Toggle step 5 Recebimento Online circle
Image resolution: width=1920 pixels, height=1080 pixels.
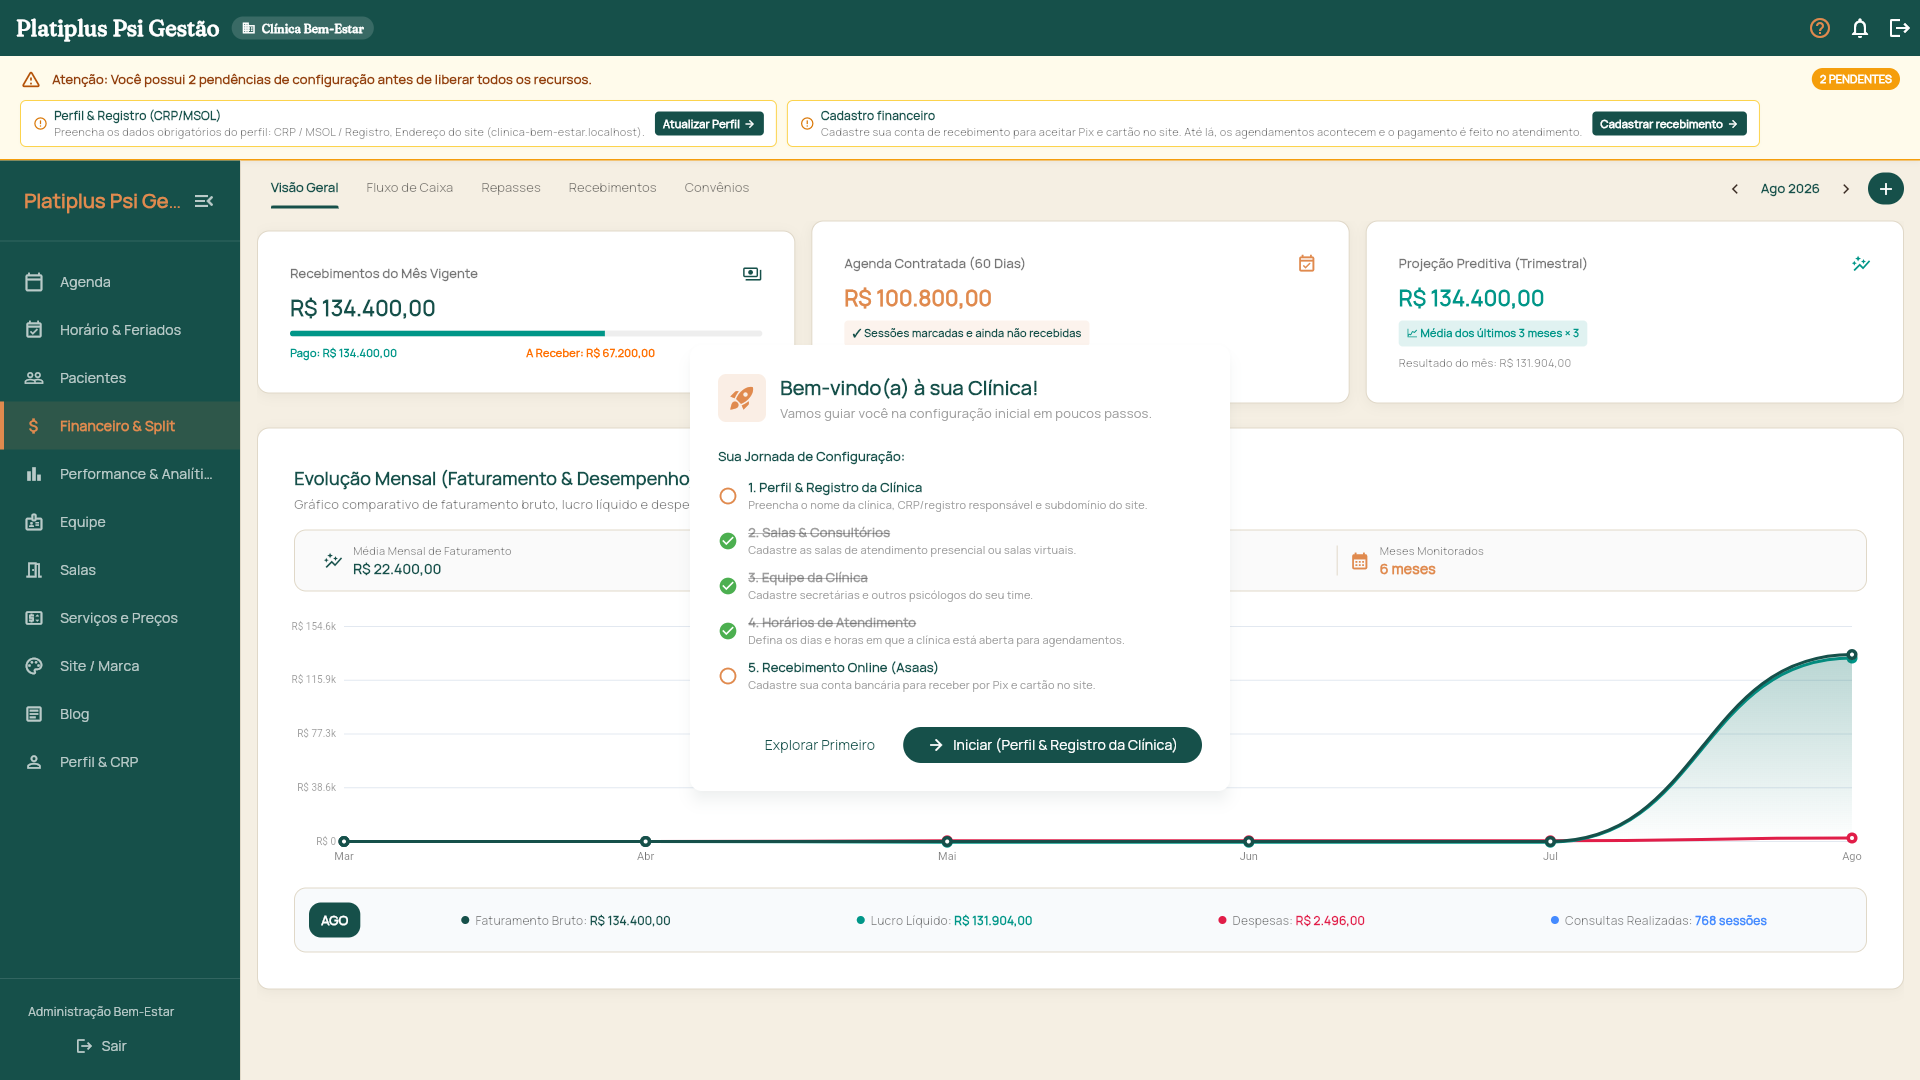point(728,676)
